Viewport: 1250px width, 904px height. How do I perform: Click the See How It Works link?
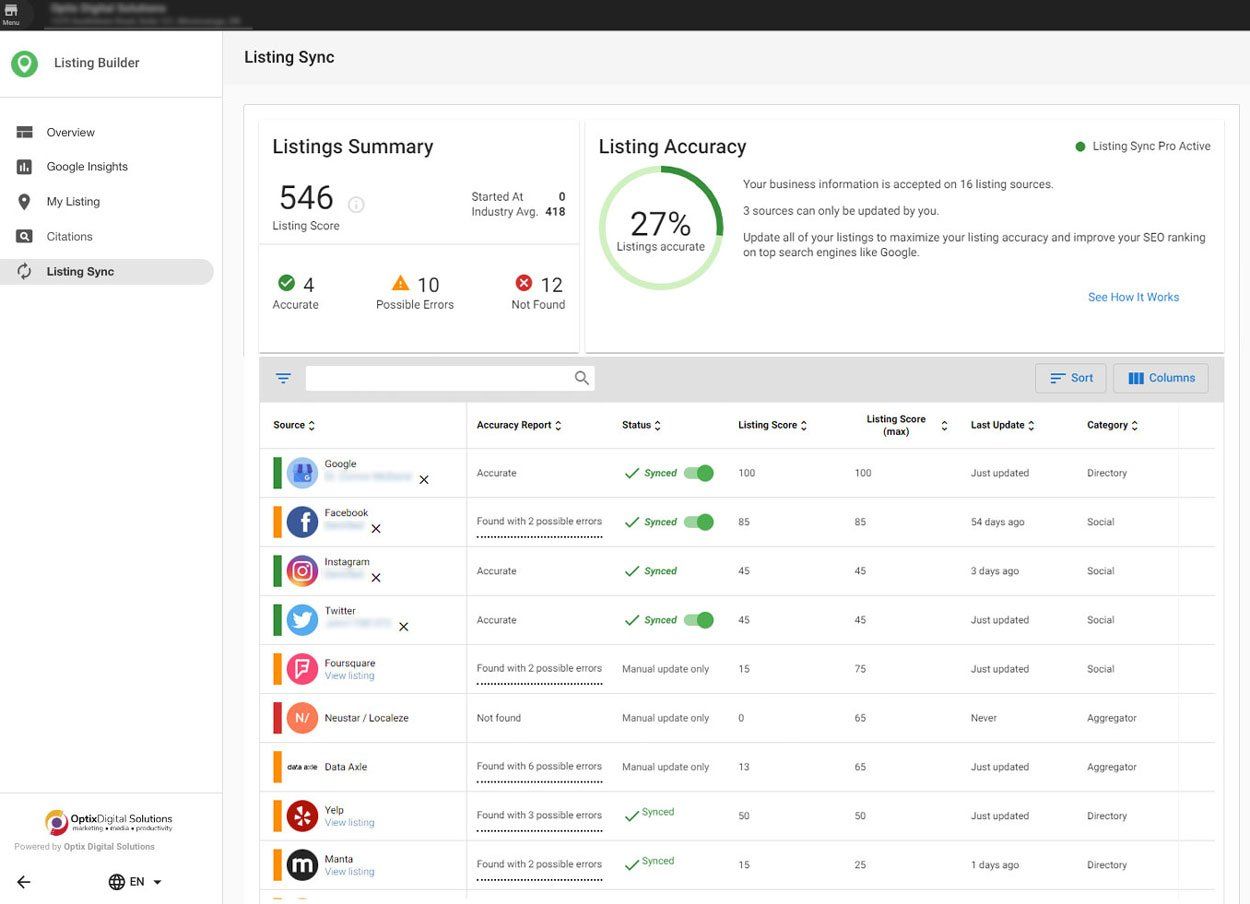pos(1134,296)
